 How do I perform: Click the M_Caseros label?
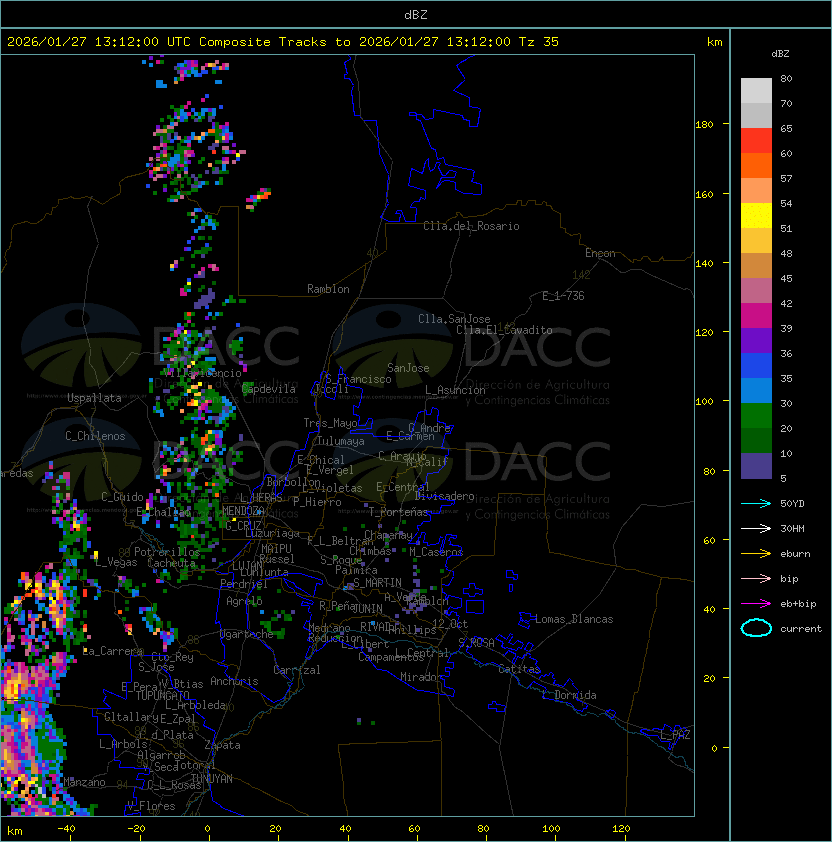tap(436, 552)
